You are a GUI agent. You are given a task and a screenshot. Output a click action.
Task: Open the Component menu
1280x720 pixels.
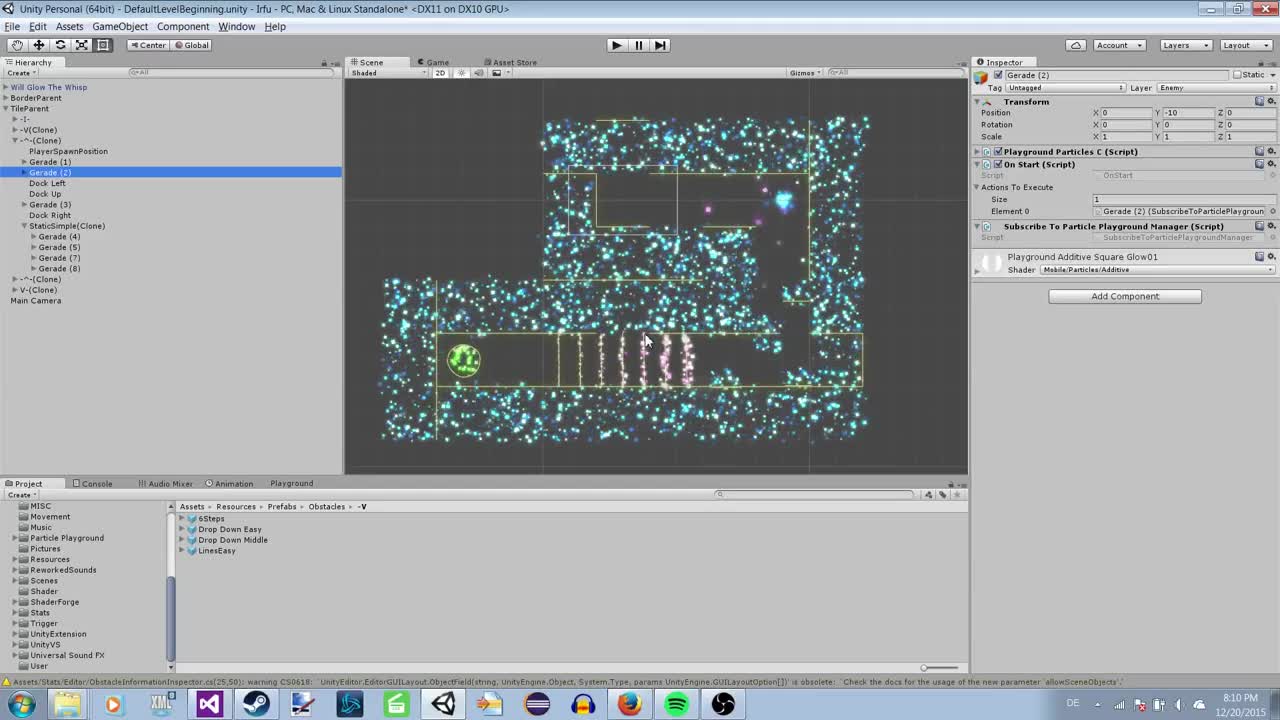pyautogui.click(x=183, y=27)
